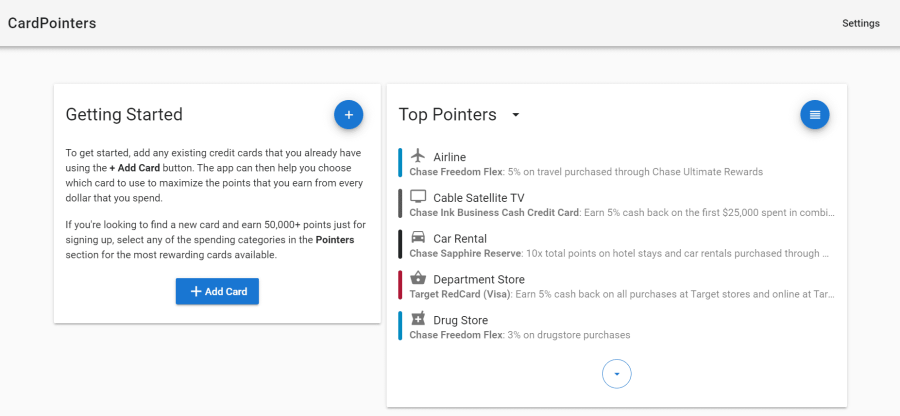This screenshot has width=900, height=416.
Task: Open the Chase Freedom Flex airline pointer
Action: 616,163
